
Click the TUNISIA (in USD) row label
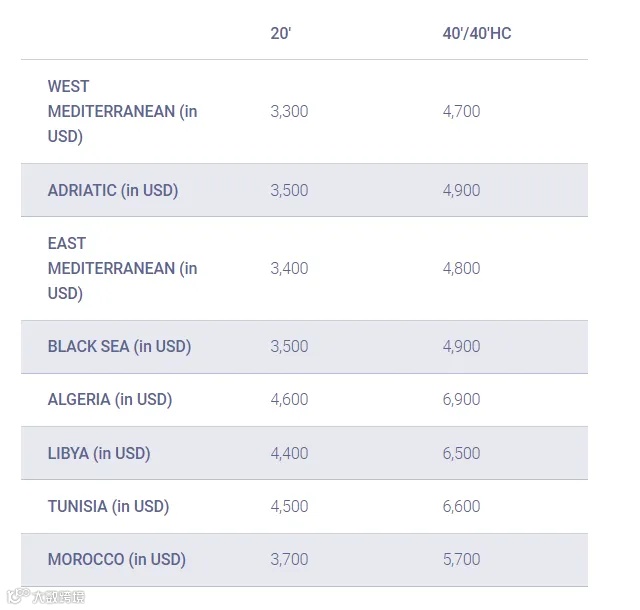pyautogui.click(x=108, y=506)
